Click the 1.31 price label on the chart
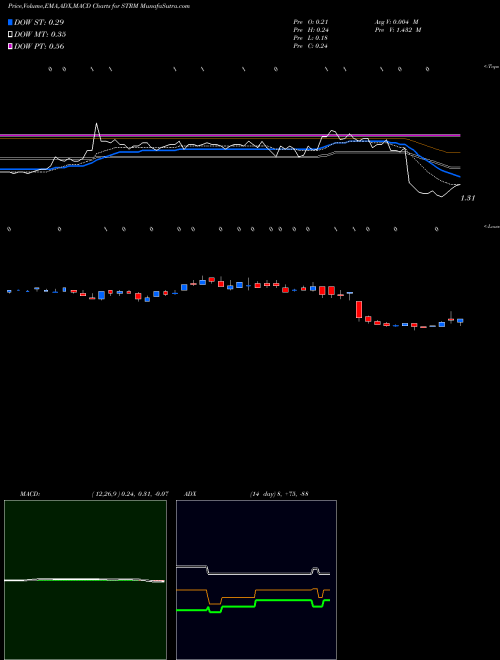This screenshot has width=500, height=660. point(468,198)
